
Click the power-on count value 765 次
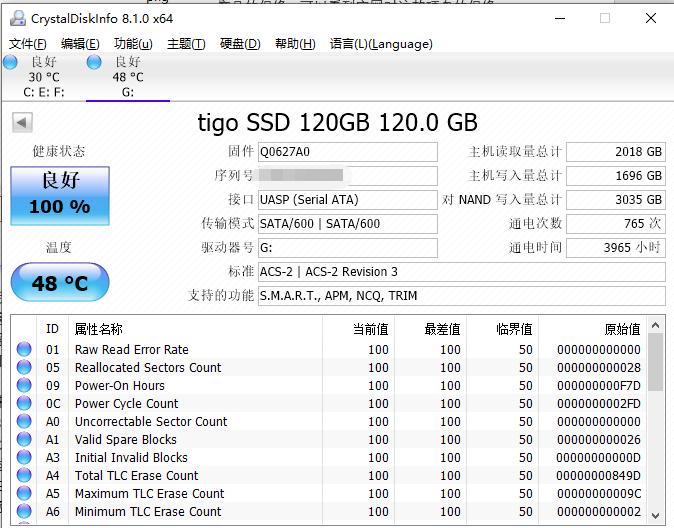[616, 224]
